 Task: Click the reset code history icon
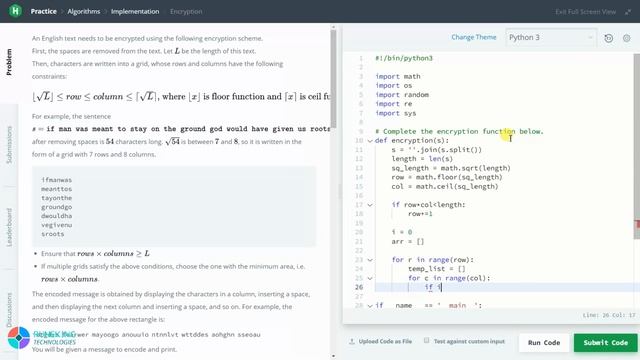click(608, 38)
